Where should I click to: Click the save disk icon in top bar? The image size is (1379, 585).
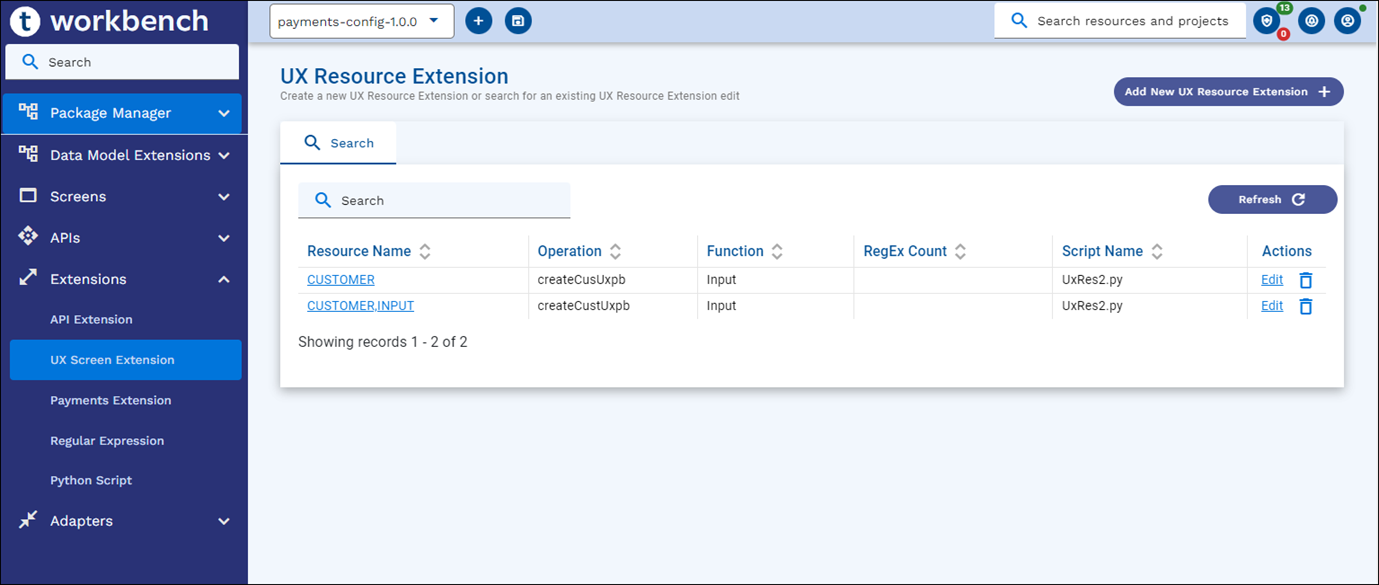[x=518, y=20]
